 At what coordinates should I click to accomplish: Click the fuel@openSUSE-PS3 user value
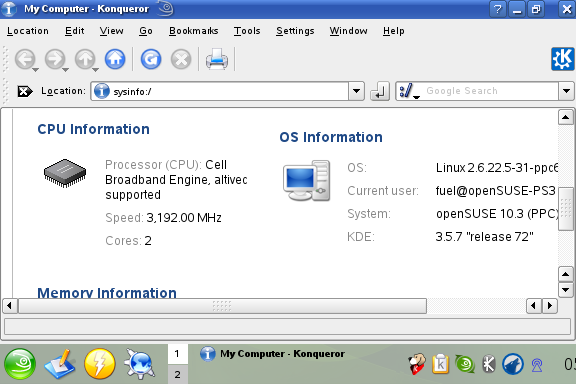[x=496, y=191]
